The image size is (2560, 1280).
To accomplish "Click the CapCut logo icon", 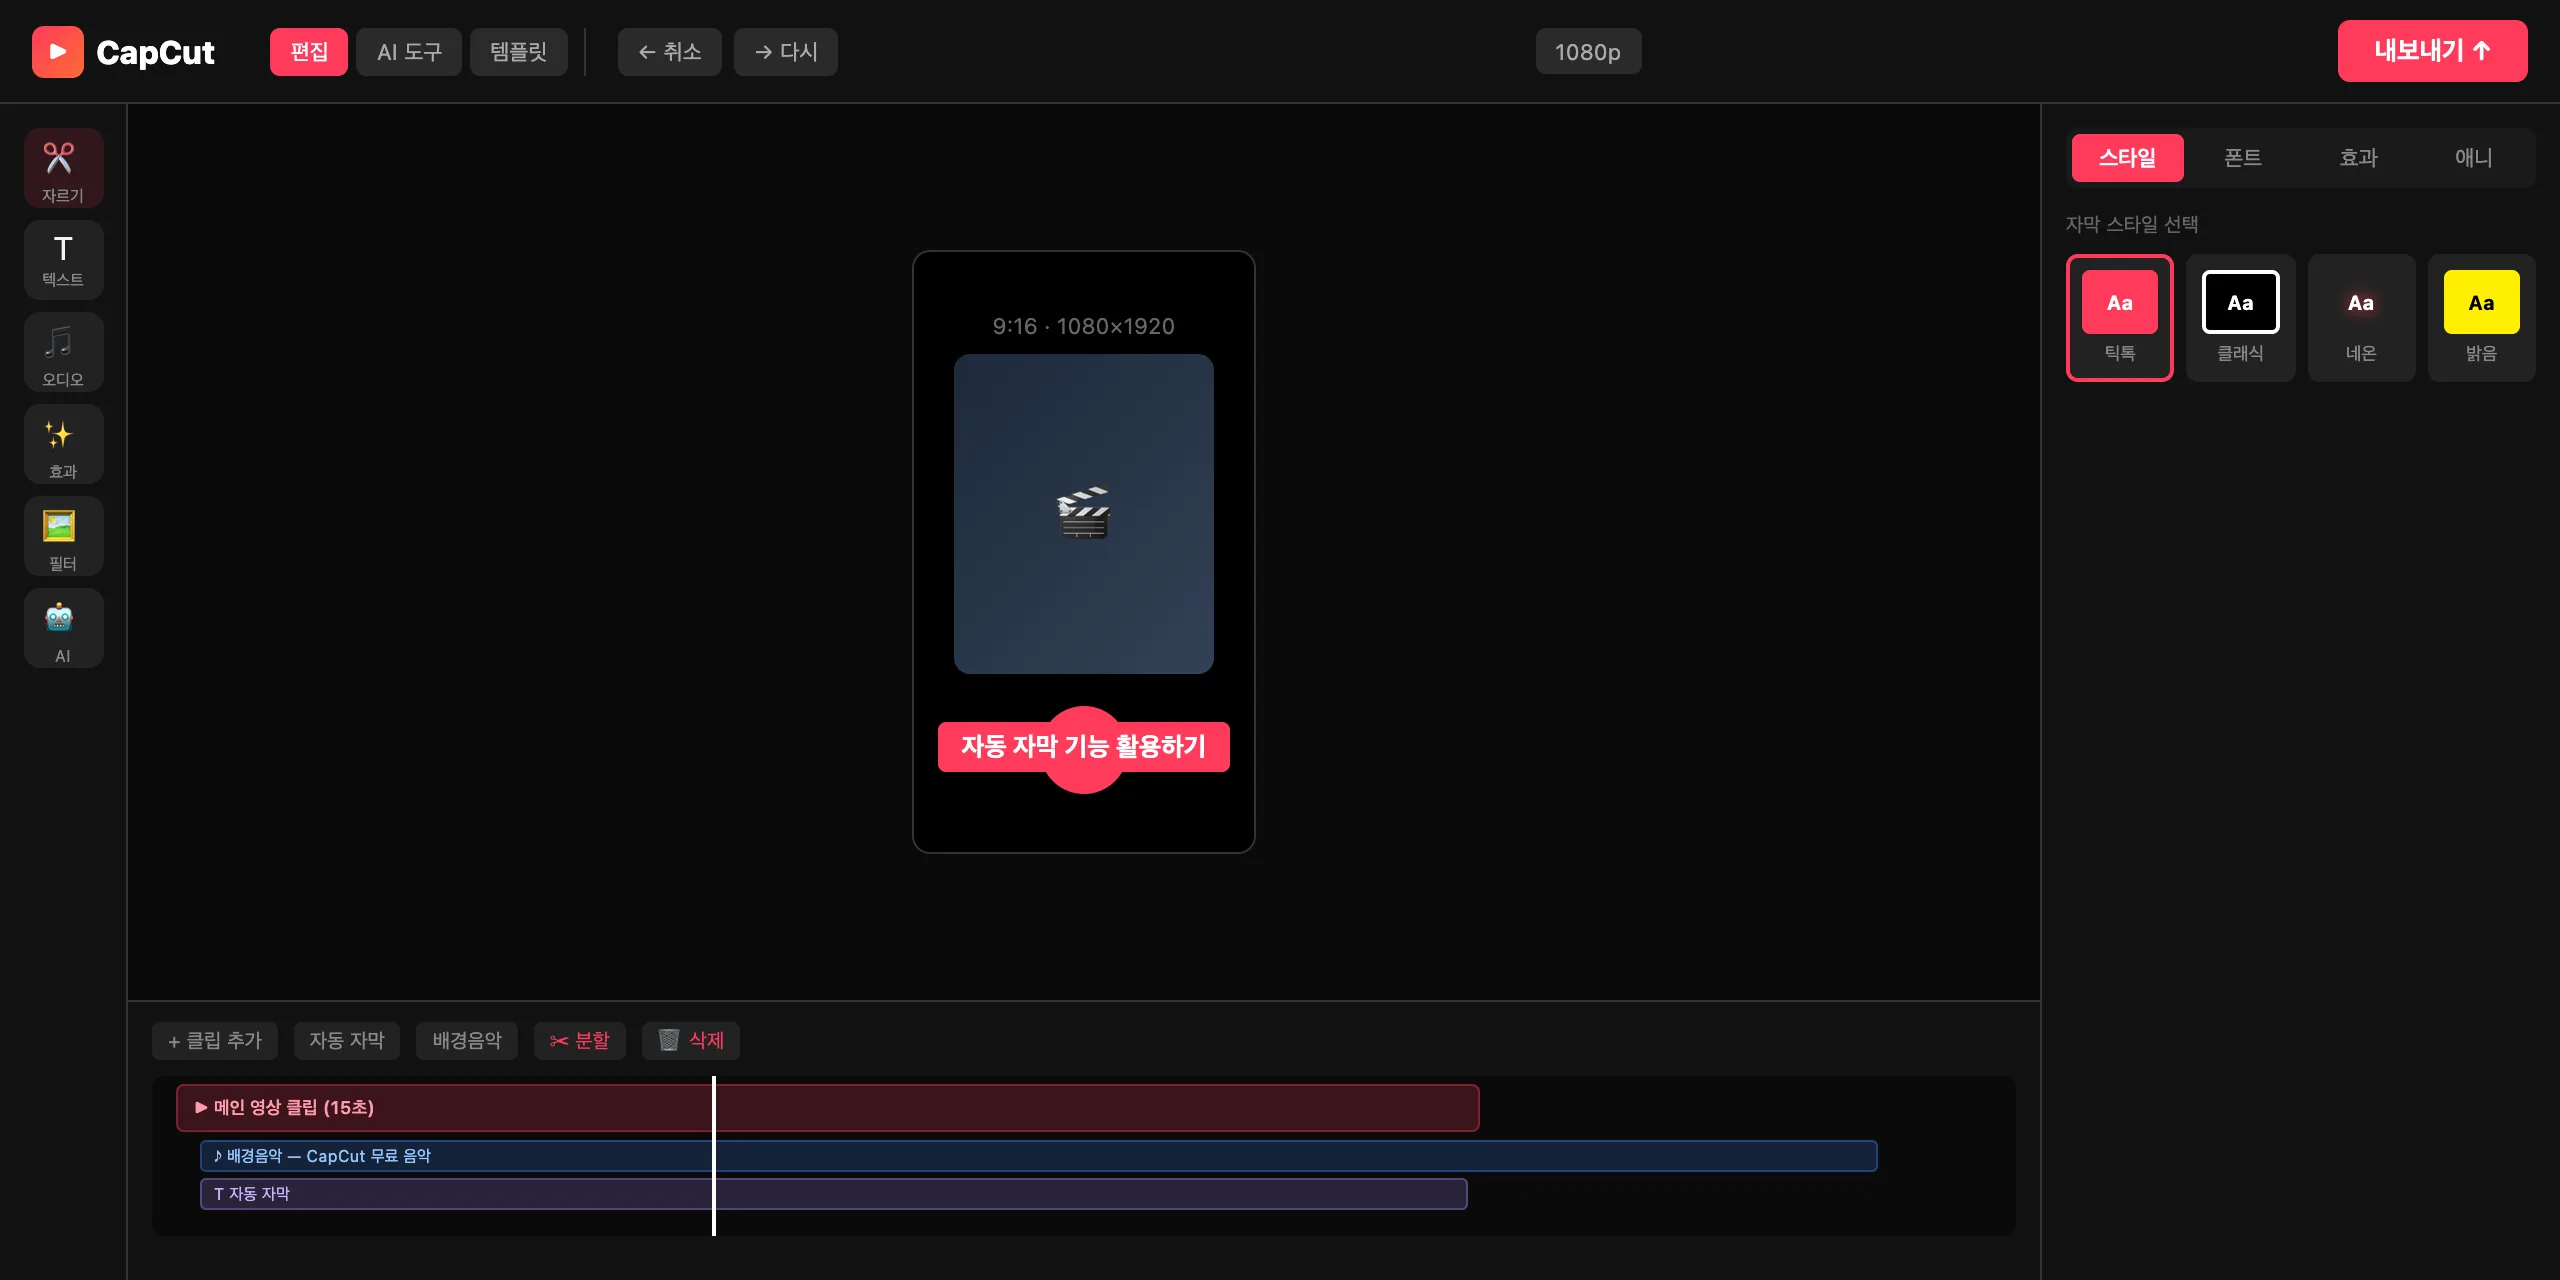I will tap(58, 52).
